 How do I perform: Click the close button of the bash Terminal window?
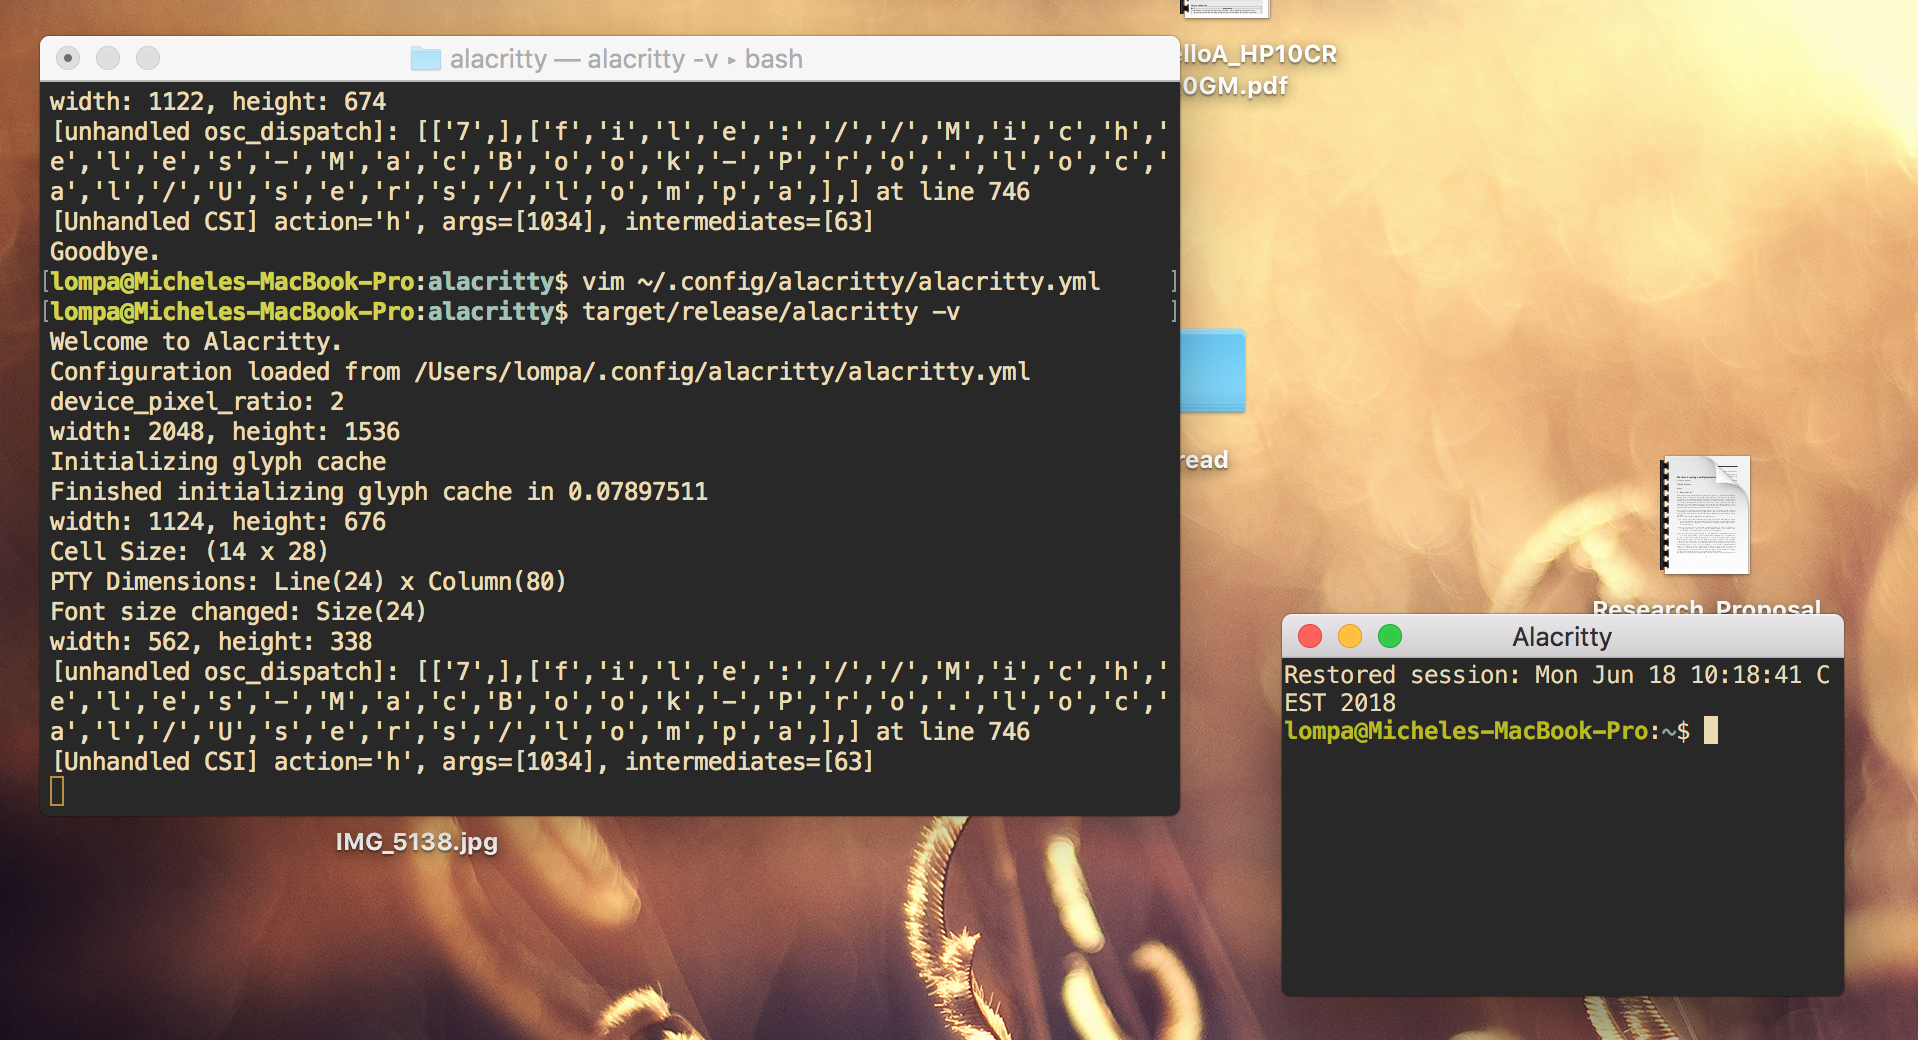coord(68,58)
